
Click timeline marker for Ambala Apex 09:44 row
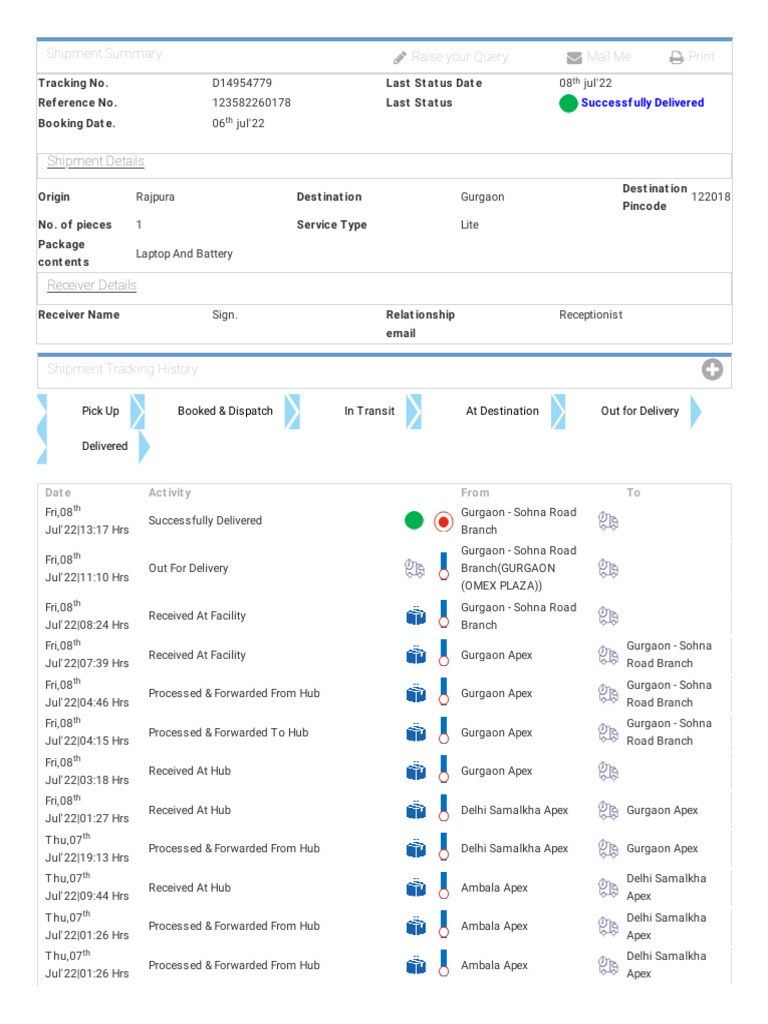coord(444,888)
